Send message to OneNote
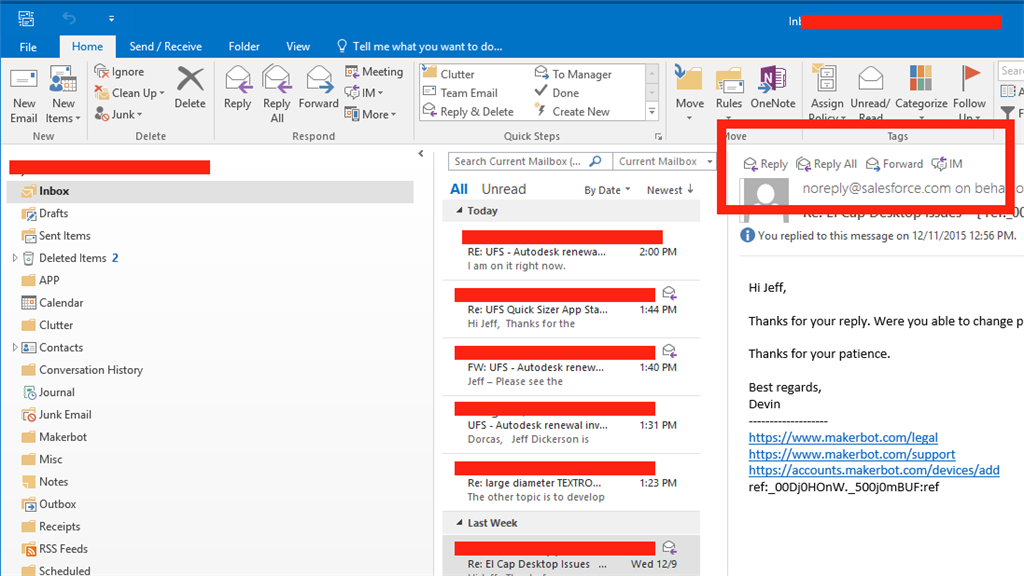This screenshot has height=576, width=1024. 773,88
